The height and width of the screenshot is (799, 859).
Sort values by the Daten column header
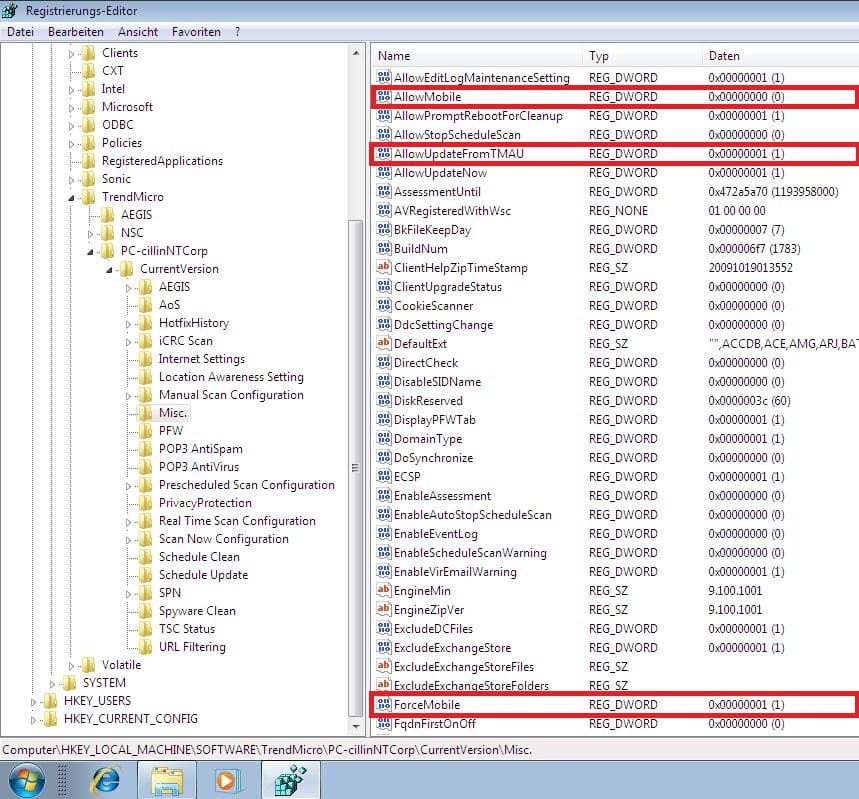(781, 56)
